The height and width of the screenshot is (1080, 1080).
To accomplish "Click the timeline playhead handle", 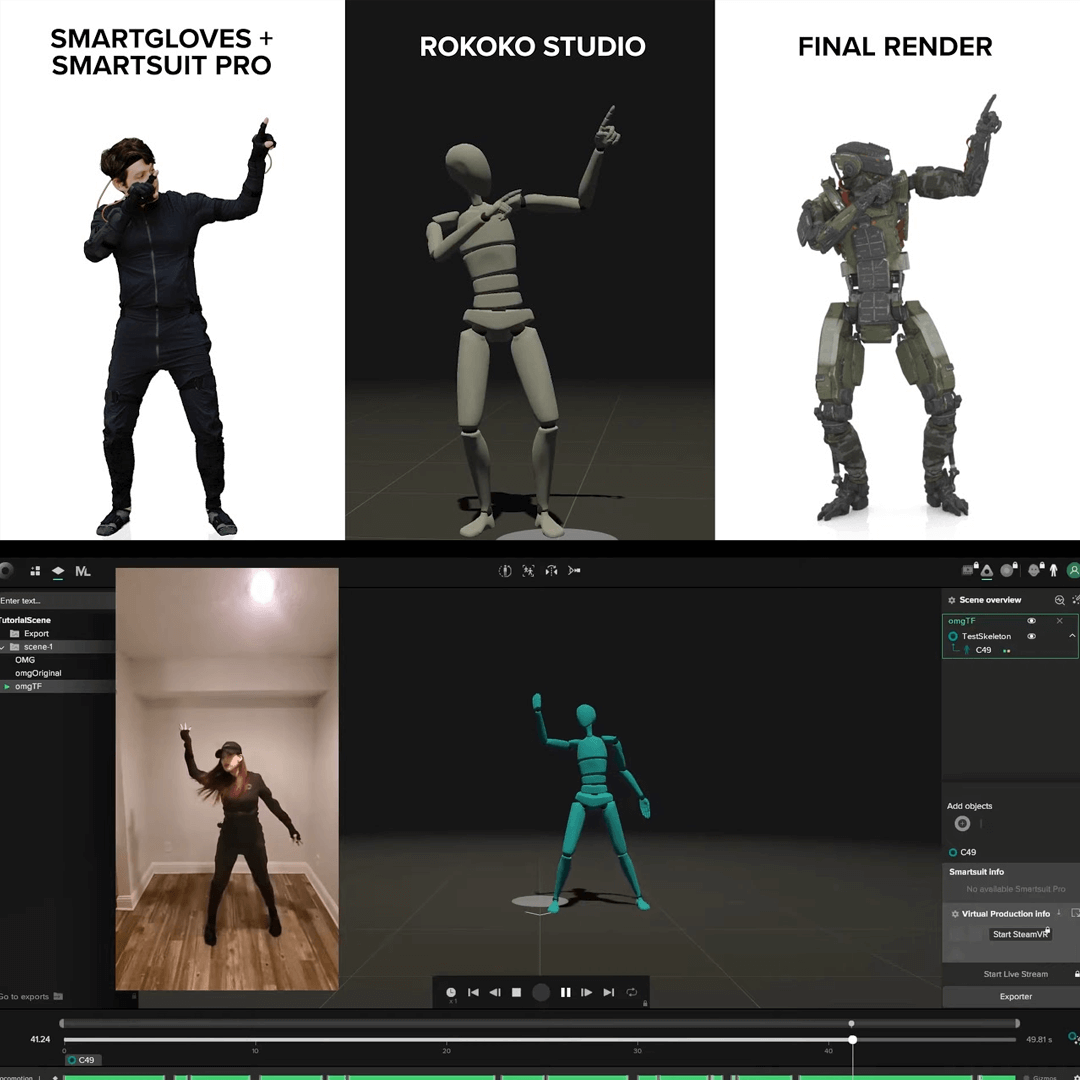I will tap(853, 1039).
